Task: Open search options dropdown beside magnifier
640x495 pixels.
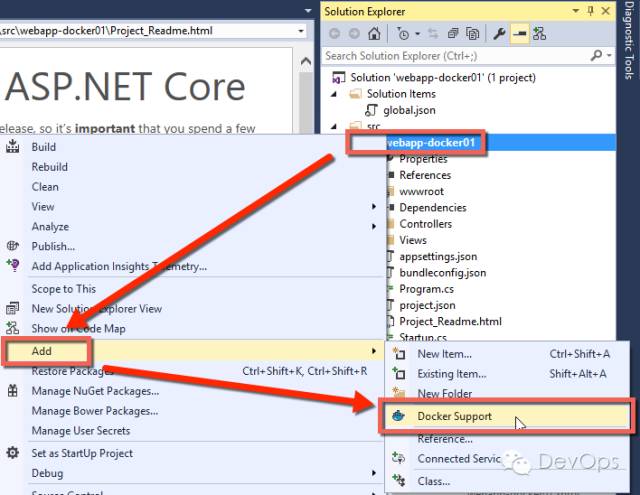Action: click(609, 55)
